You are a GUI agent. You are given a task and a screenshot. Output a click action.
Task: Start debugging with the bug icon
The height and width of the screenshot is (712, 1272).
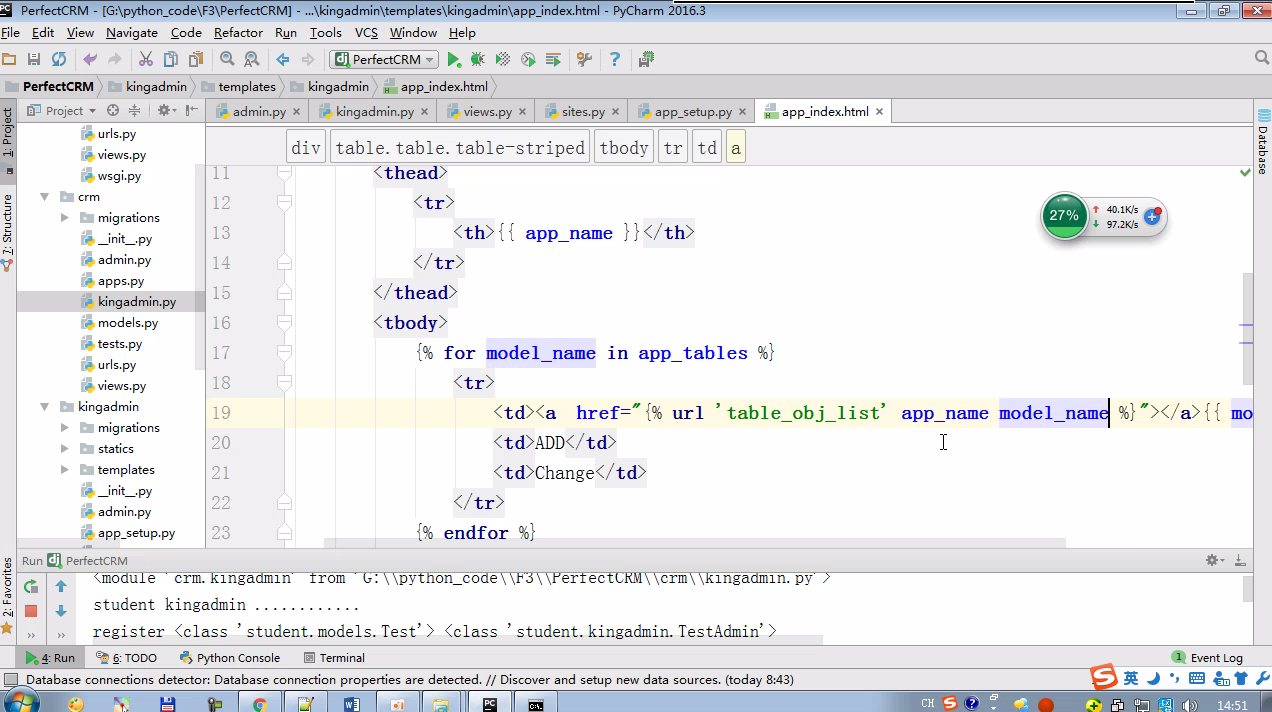click(x=478, y=60)
